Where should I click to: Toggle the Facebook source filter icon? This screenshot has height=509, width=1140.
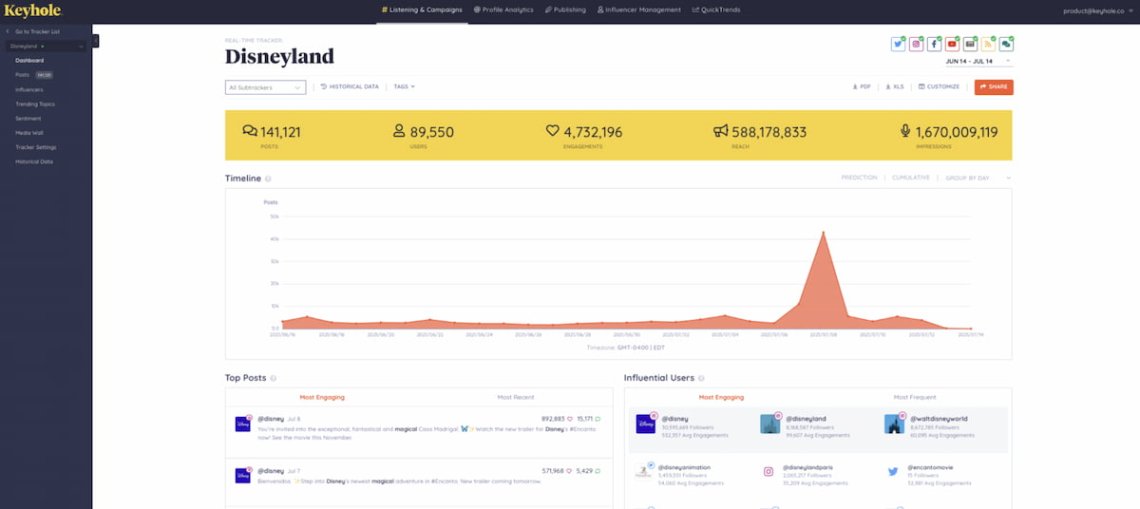[x=934, y=44]
